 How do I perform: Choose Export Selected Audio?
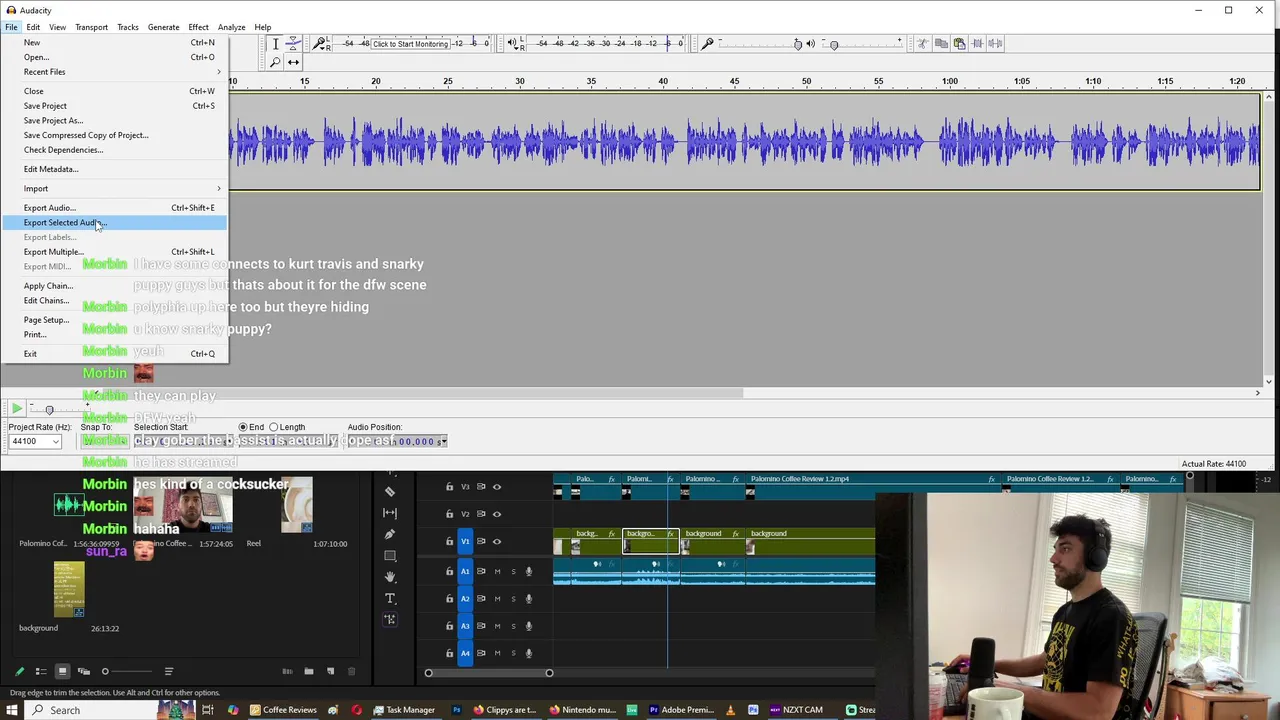(x=115, y=223)
